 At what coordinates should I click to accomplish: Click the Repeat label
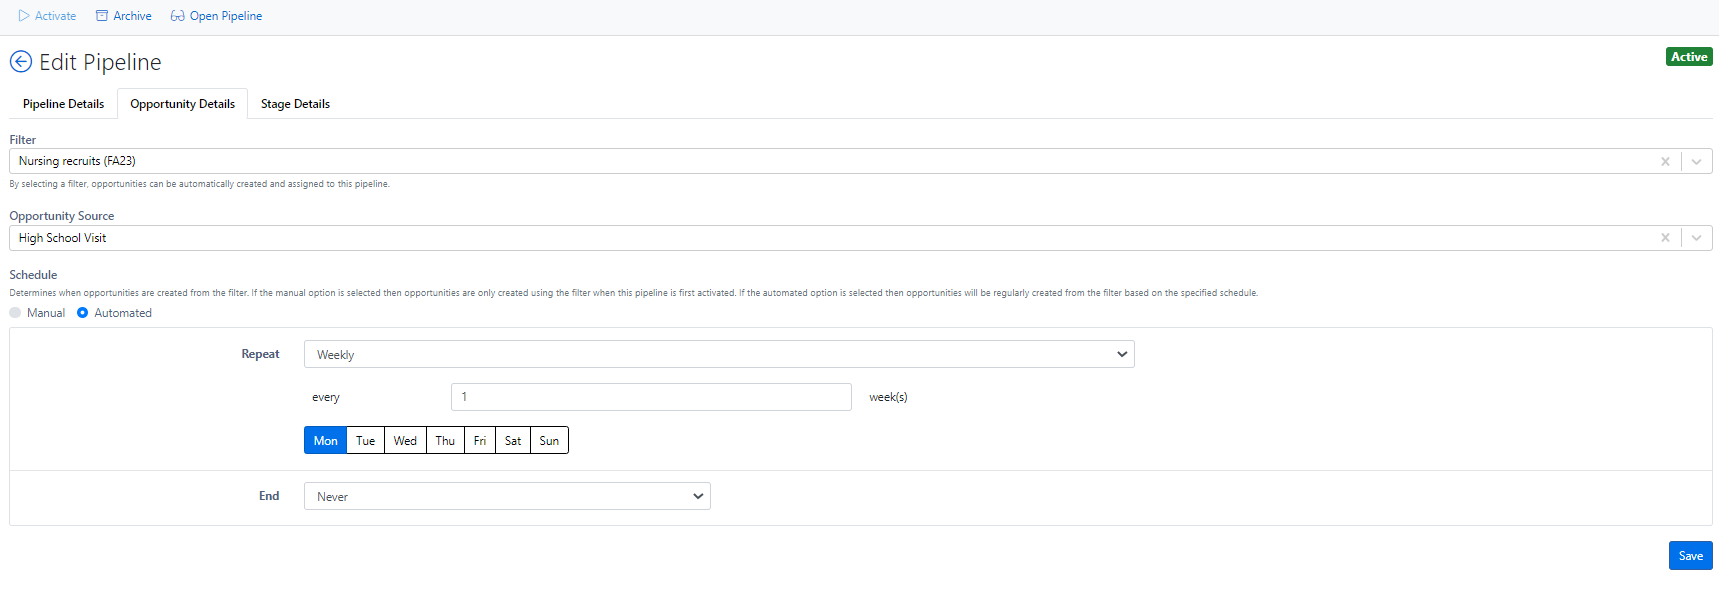point(260,354)
